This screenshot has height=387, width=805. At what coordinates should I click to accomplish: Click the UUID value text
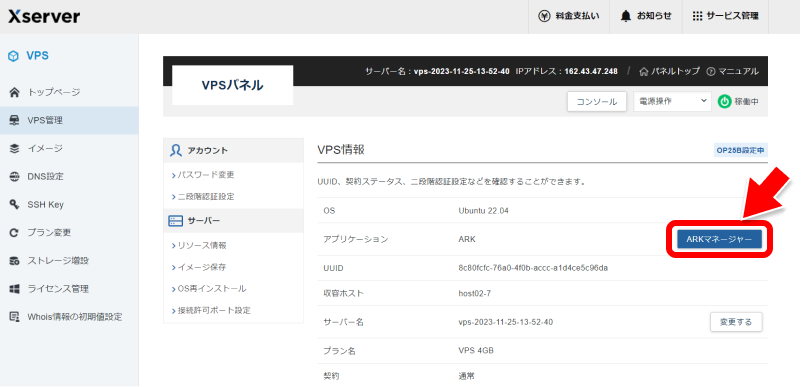[x=533, y=268]
